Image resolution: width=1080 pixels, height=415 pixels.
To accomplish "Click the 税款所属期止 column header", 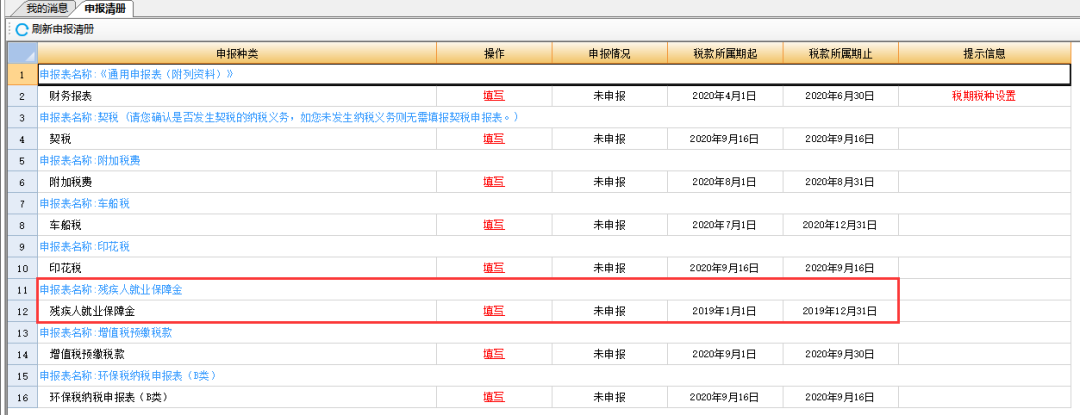I will pyautogui.click(x=840, y=53).
